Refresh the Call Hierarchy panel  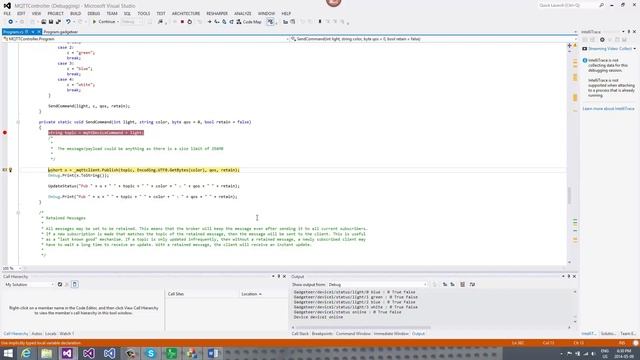point(60,284)
